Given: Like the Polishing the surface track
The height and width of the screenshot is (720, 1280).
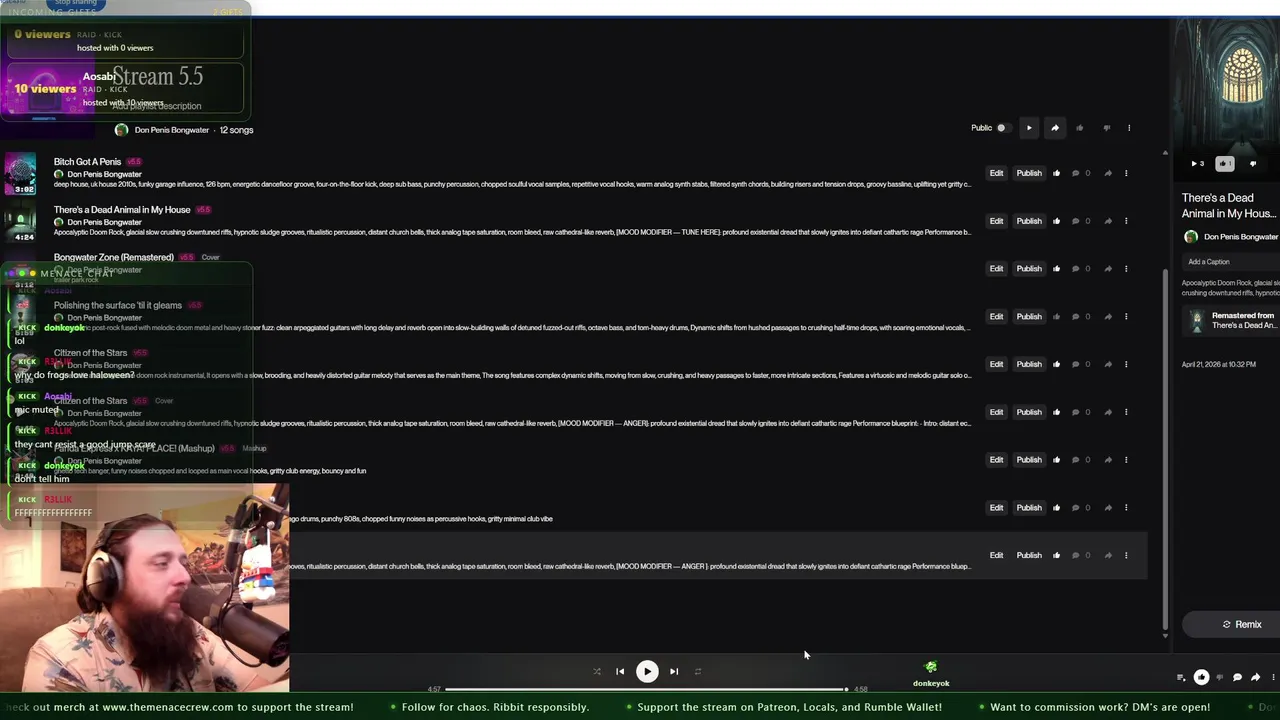Looking at the screenshot, I should [1056, 317].
